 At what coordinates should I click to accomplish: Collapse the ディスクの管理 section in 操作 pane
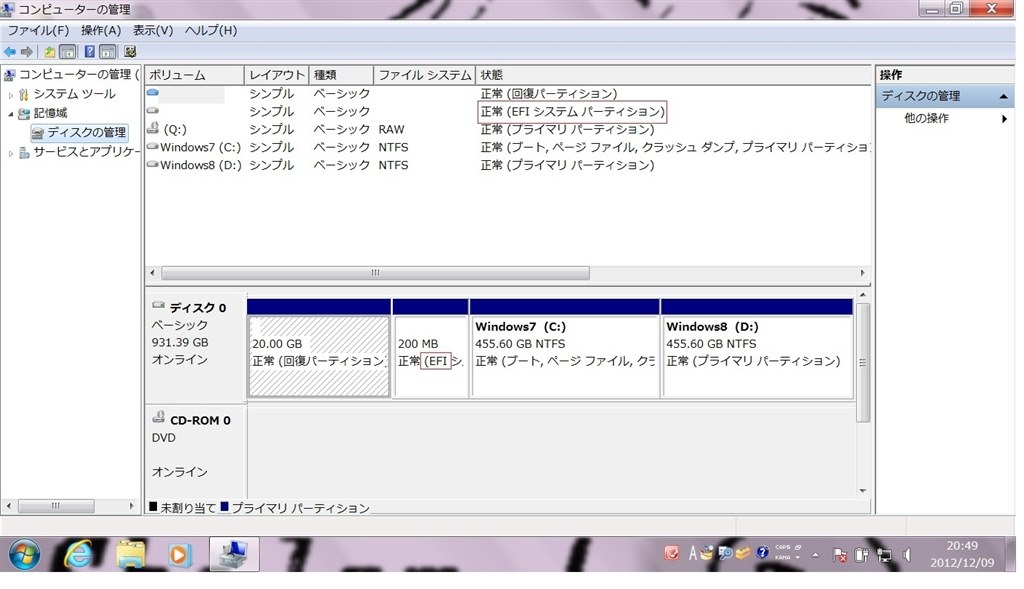pos(1003,94)
